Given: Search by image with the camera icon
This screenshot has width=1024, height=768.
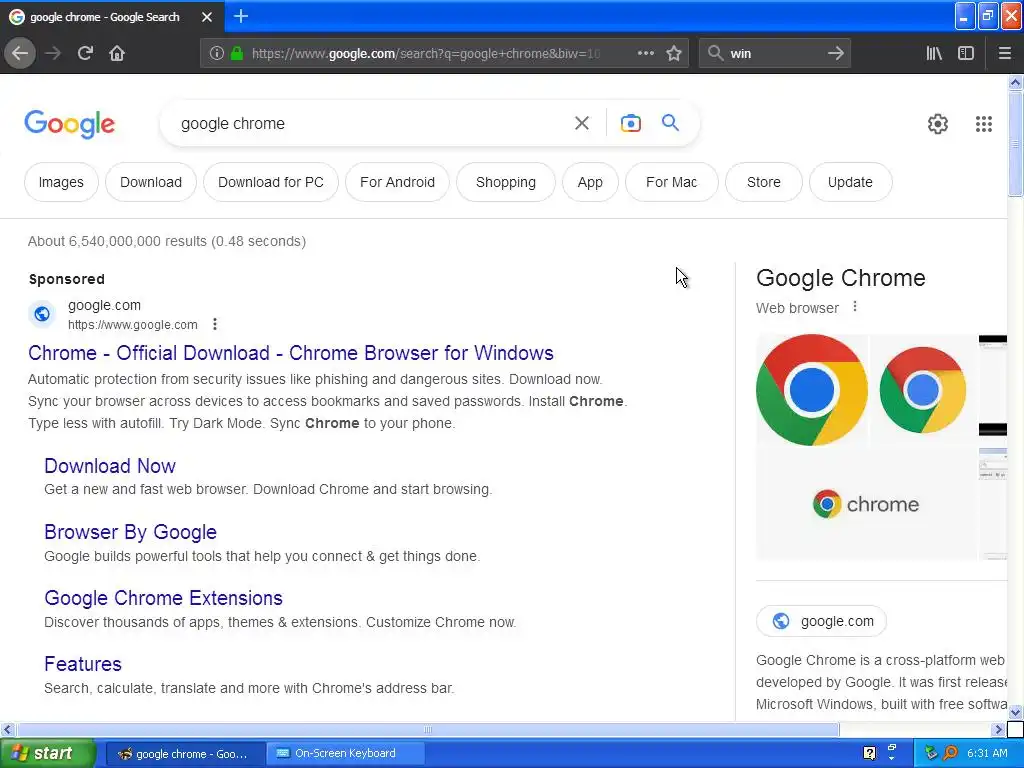Looking at the screenshot, I should point(630,123).
